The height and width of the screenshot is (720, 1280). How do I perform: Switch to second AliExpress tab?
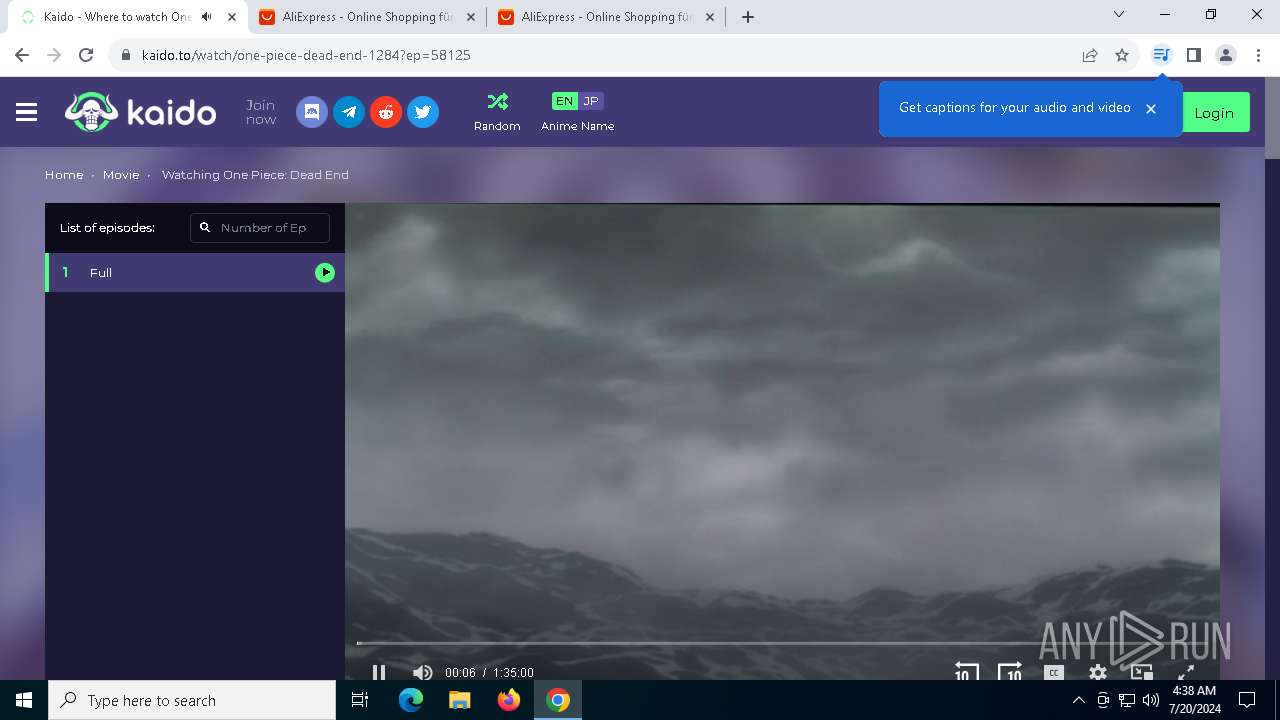(606, 17)
